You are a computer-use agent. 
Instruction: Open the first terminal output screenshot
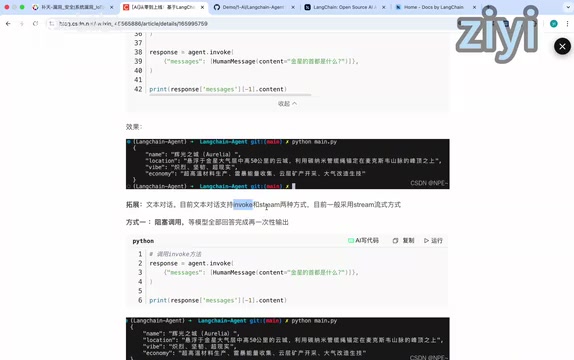tap(287, 164)
